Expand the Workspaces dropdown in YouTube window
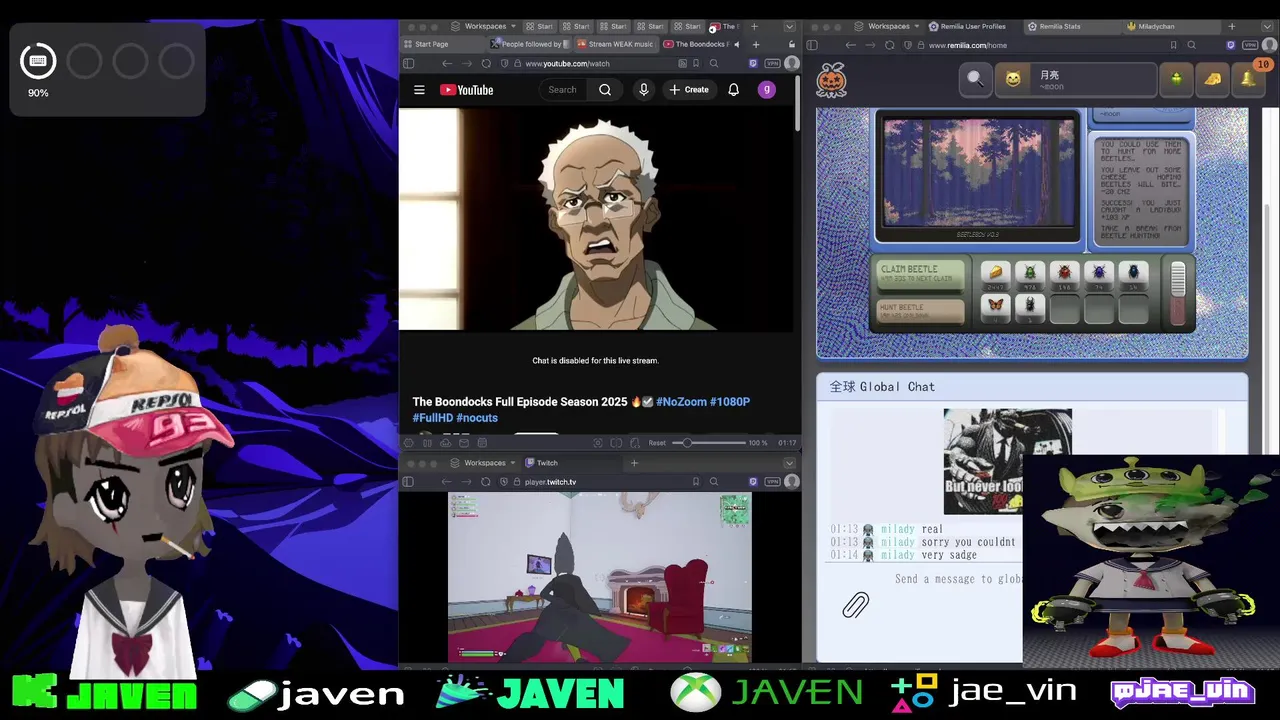 (x=484, y=26)
